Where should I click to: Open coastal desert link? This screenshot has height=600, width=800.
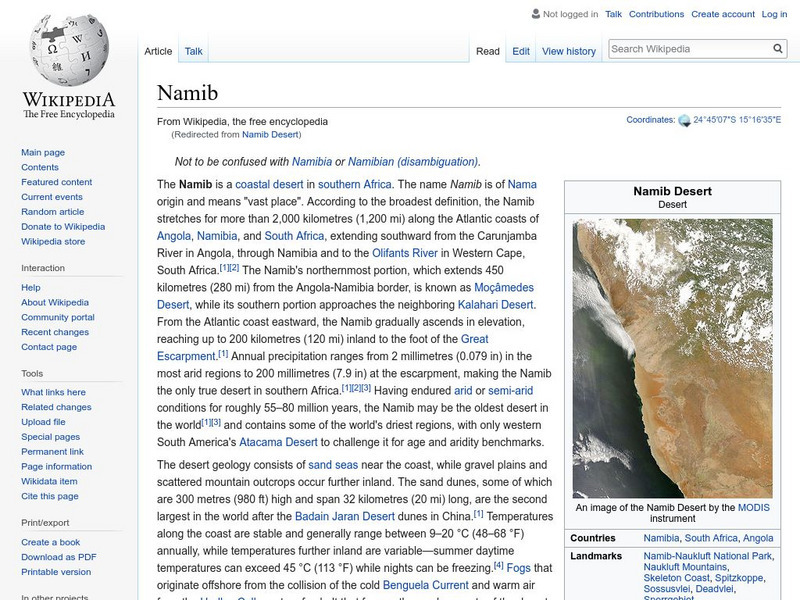[269, 184]
